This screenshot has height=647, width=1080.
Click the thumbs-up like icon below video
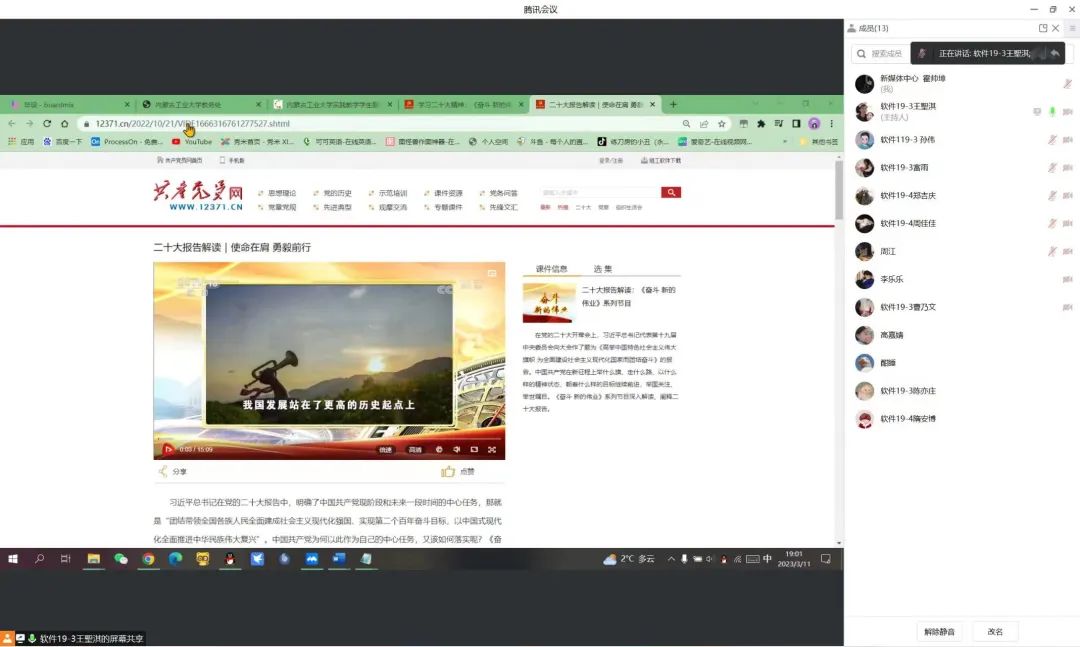tap(448, 472)
